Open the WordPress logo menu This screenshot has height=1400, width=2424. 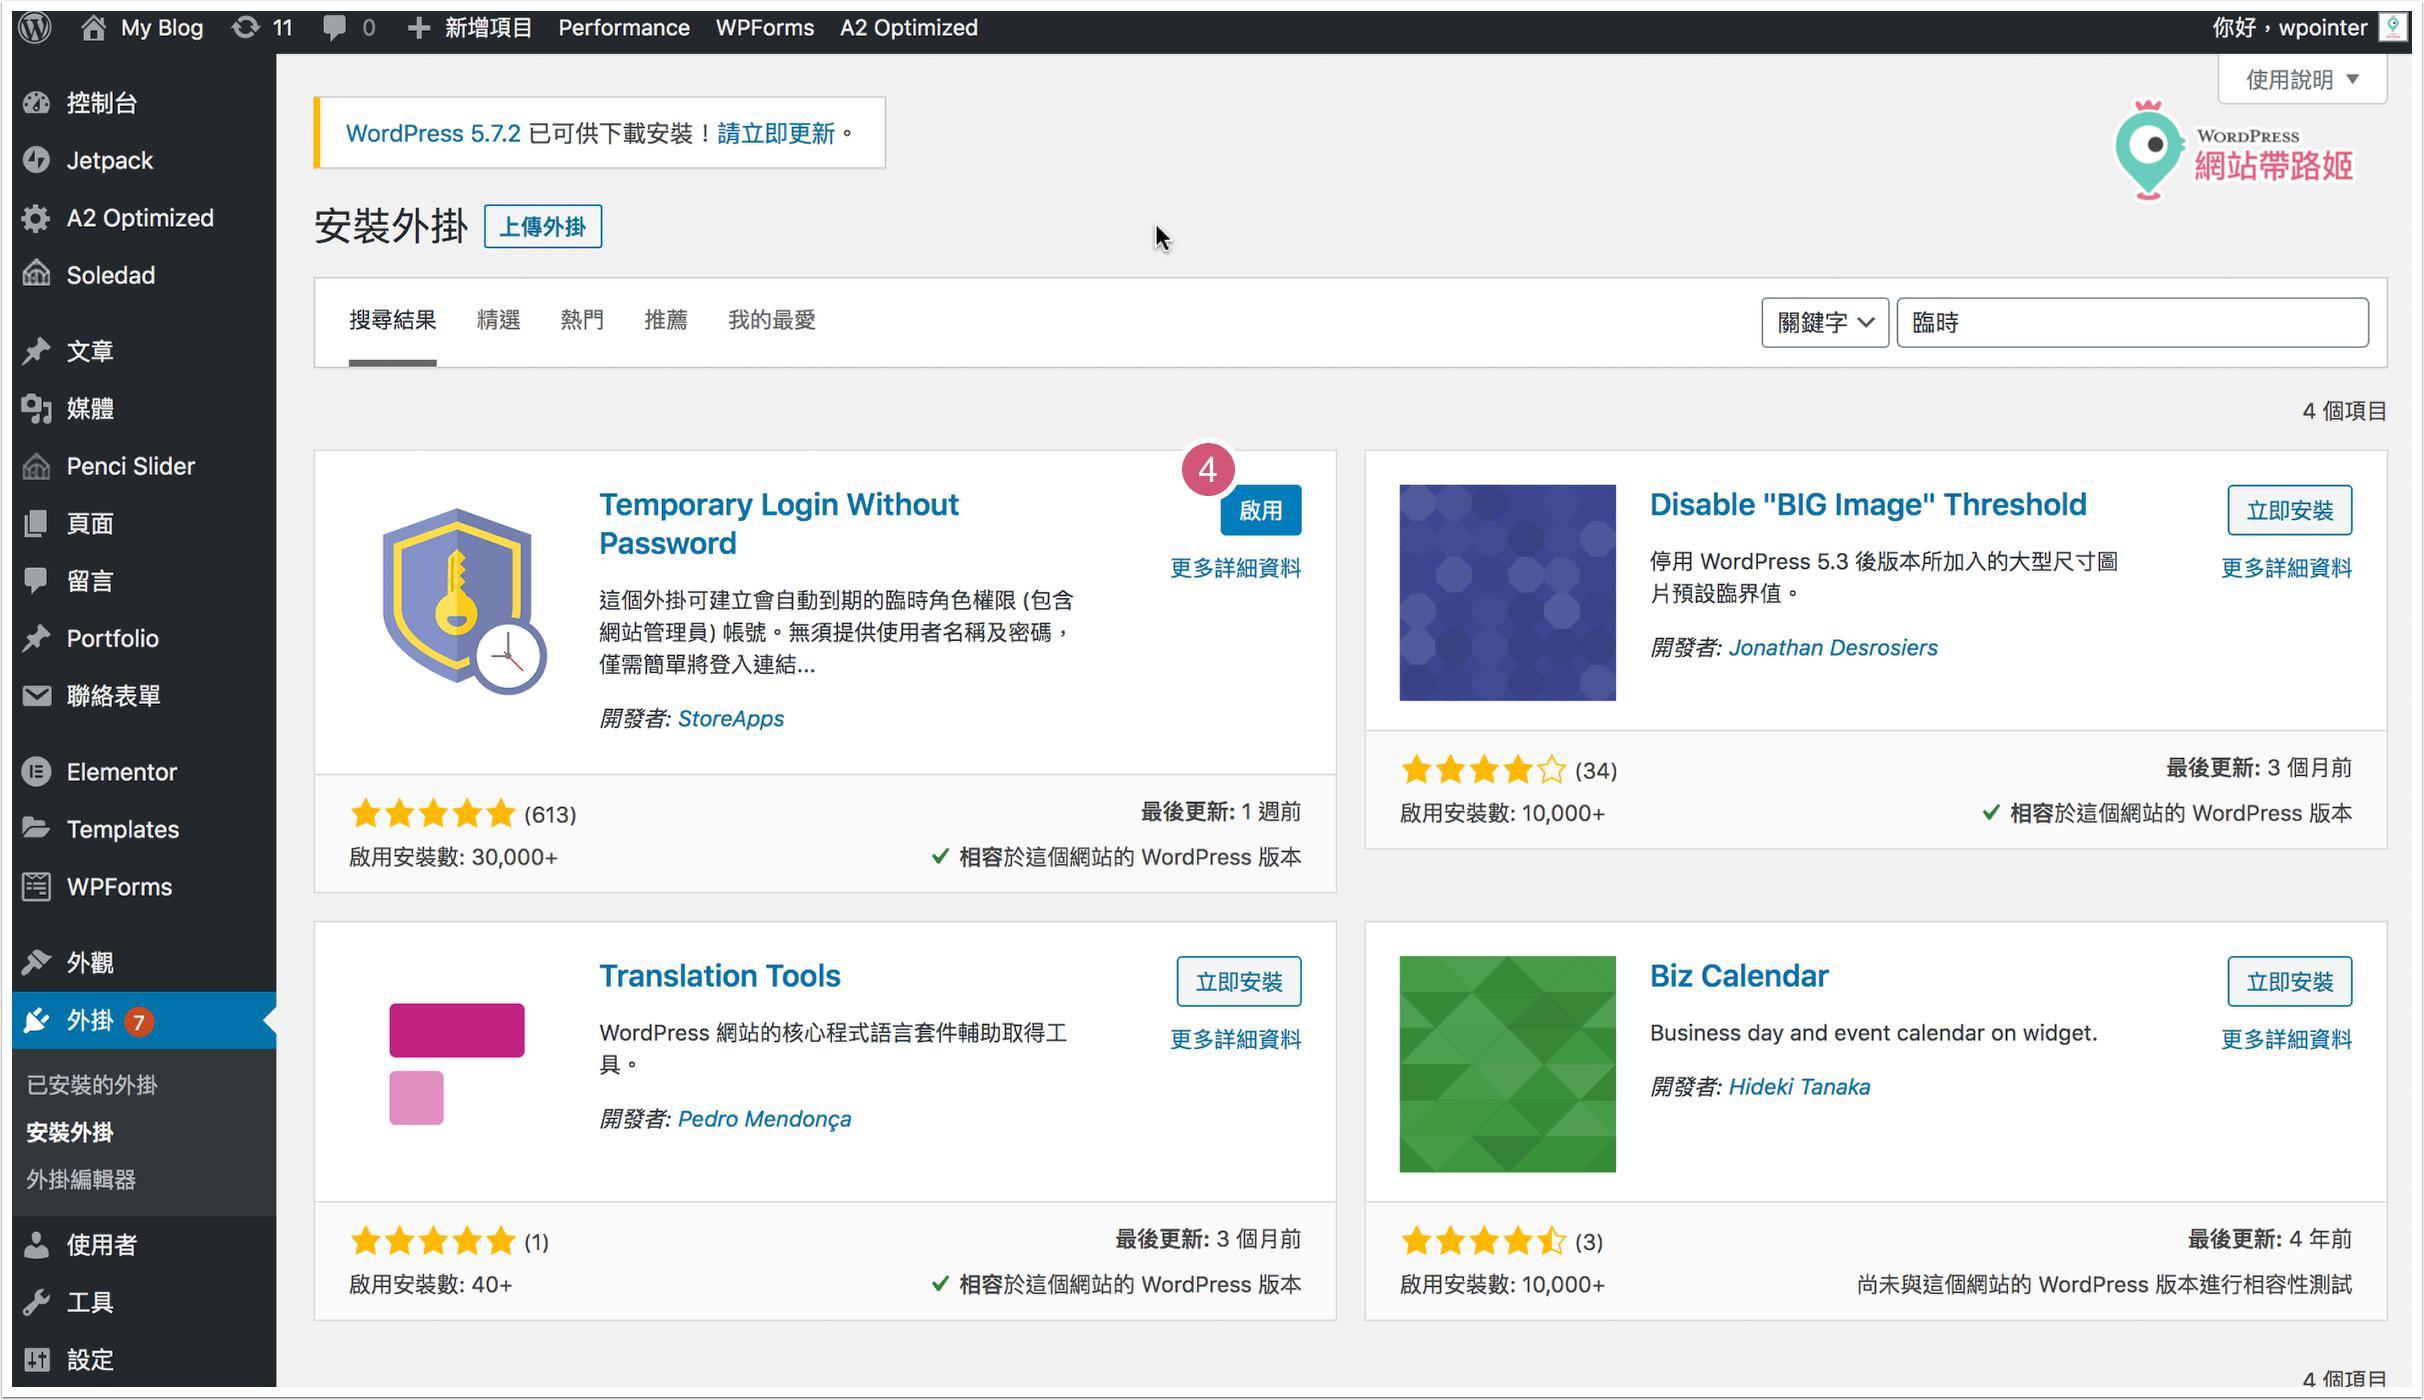pyautogui.click(x=36, y=27)
